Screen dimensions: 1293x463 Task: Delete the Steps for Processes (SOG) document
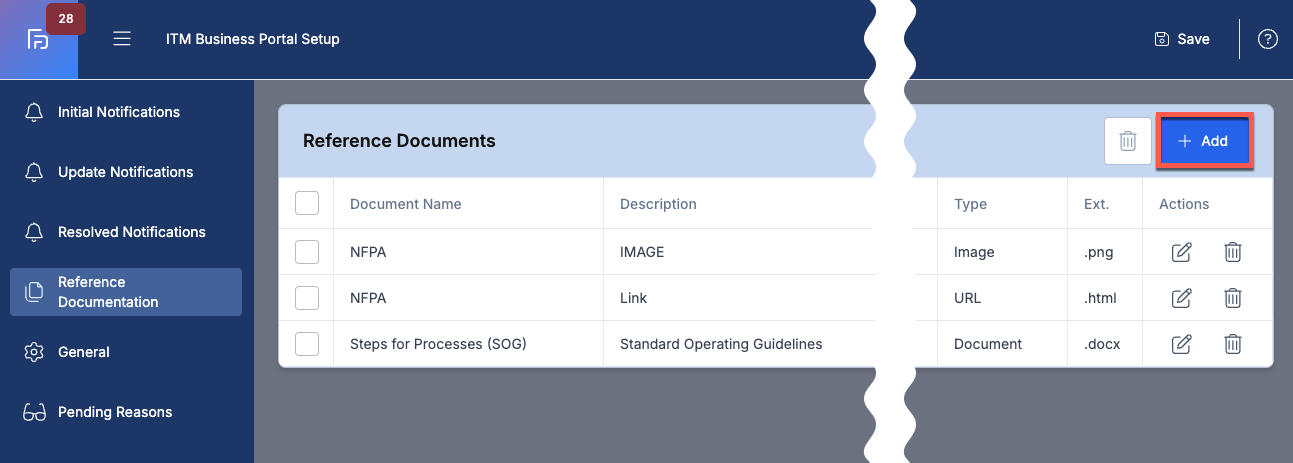[x=1233, y=344]
